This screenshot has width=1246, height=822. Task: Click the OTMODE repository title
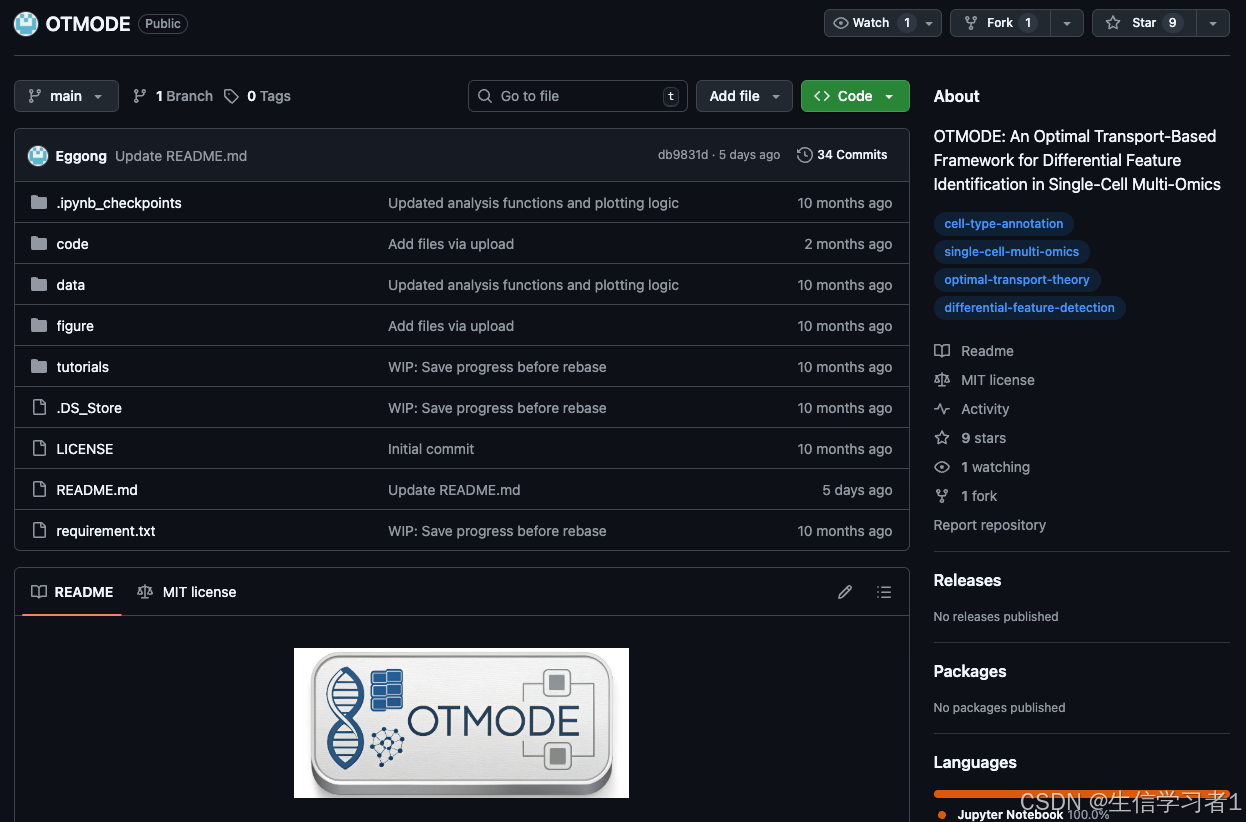pos(88,24)
